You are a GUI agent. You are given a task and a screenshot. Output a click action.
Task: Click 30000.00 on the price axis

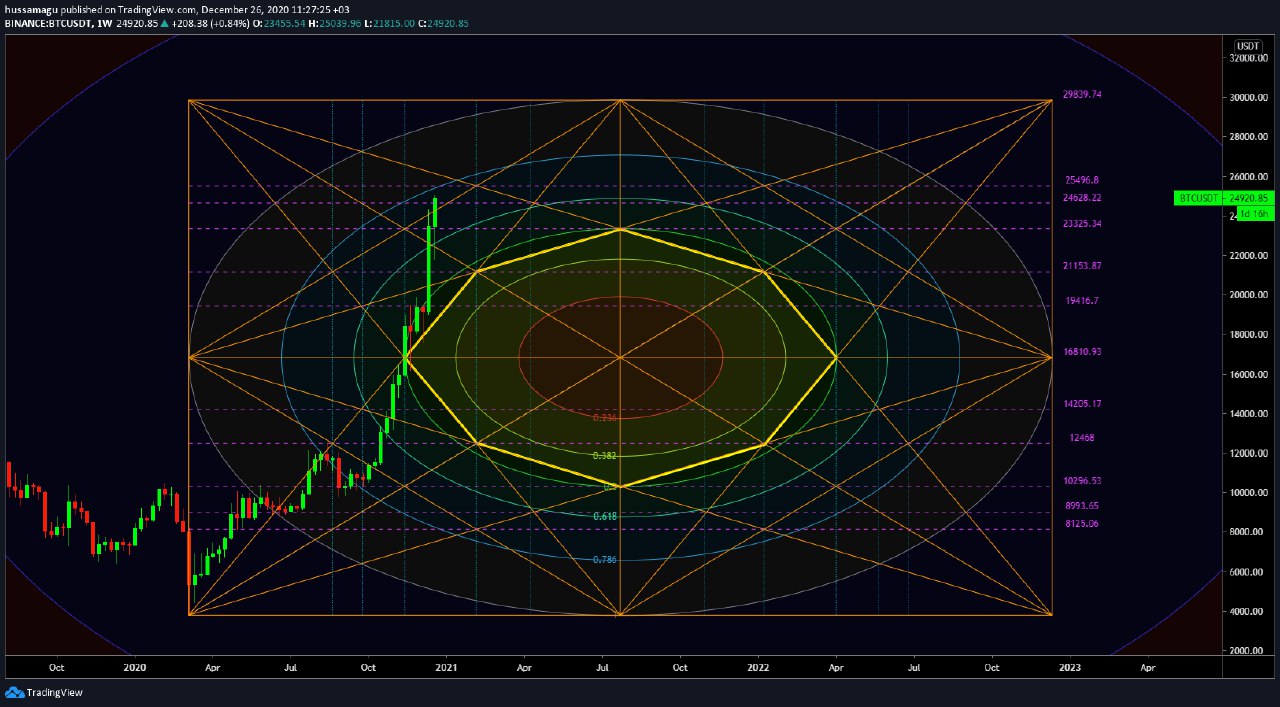pyautogui.click(x=1251, y=98)
